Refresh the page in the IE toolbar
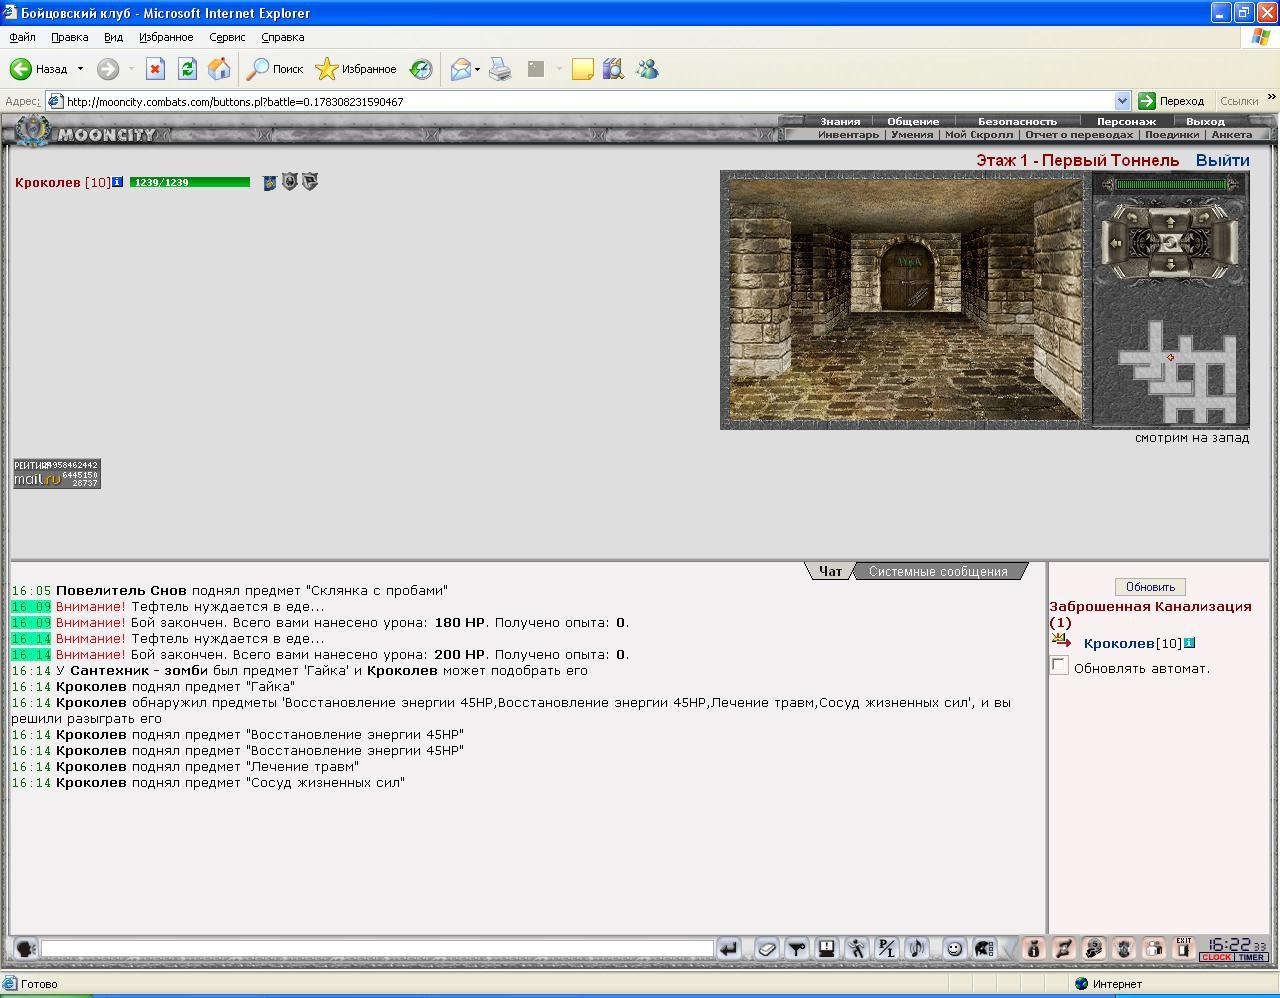 pyautogui.click(x=187, y=69)
